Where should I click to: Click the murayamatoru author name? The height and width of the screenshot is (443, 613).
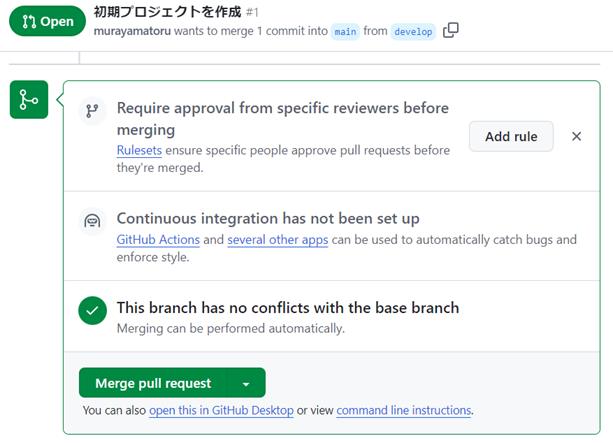(132, 31)
